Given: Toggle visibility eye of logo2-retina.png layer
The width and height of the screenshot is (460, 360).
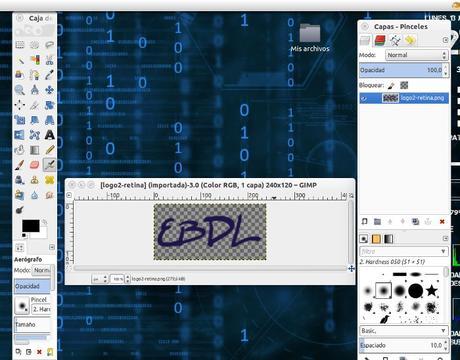Looking at the screenshot, I should tap(364, 98).
